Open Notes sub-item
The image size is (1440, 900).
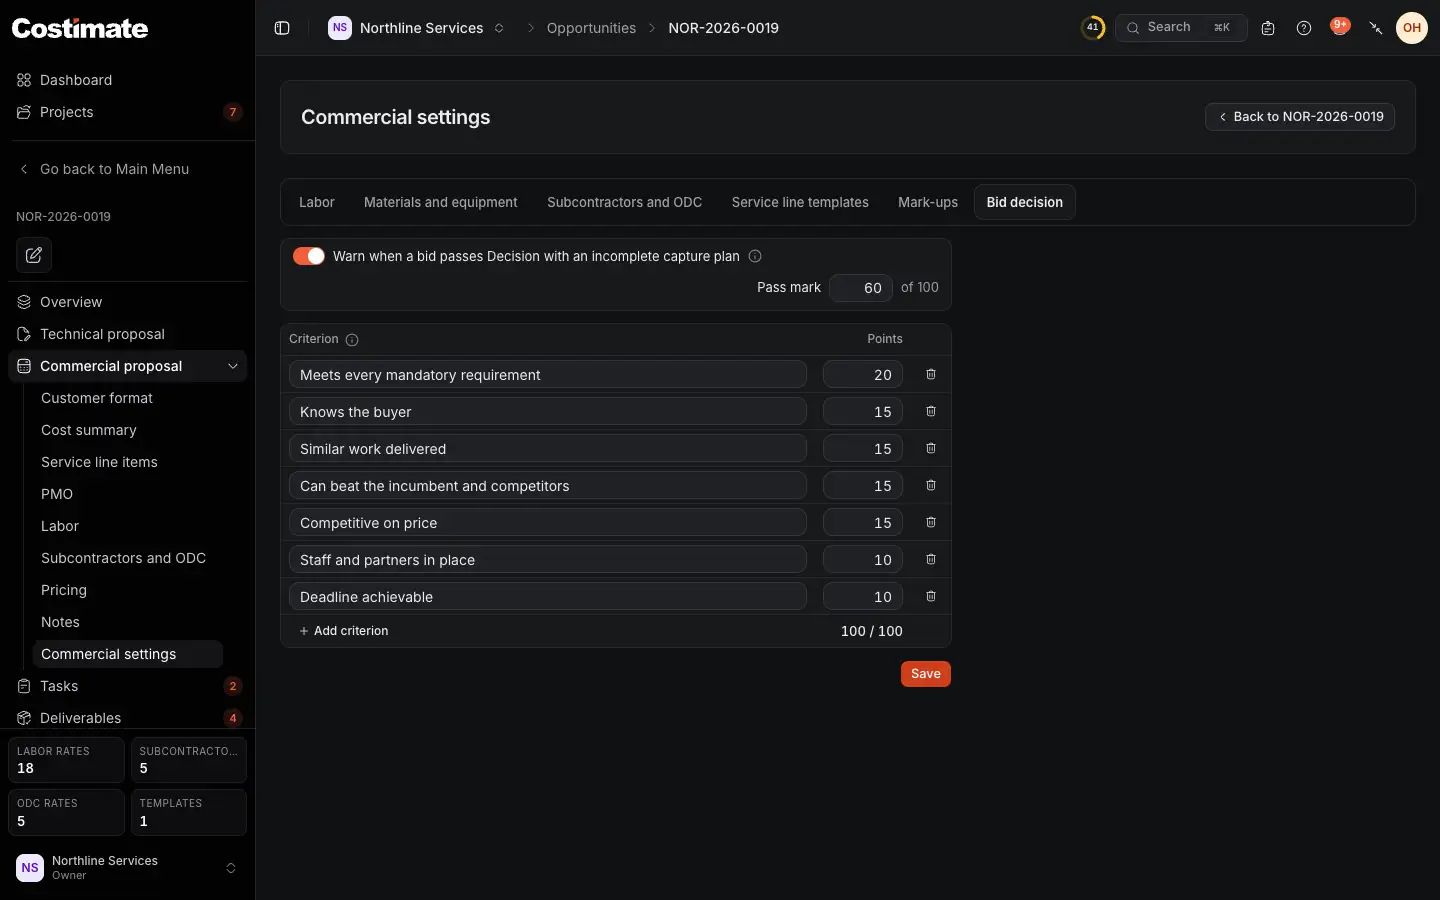click(127, 622)
